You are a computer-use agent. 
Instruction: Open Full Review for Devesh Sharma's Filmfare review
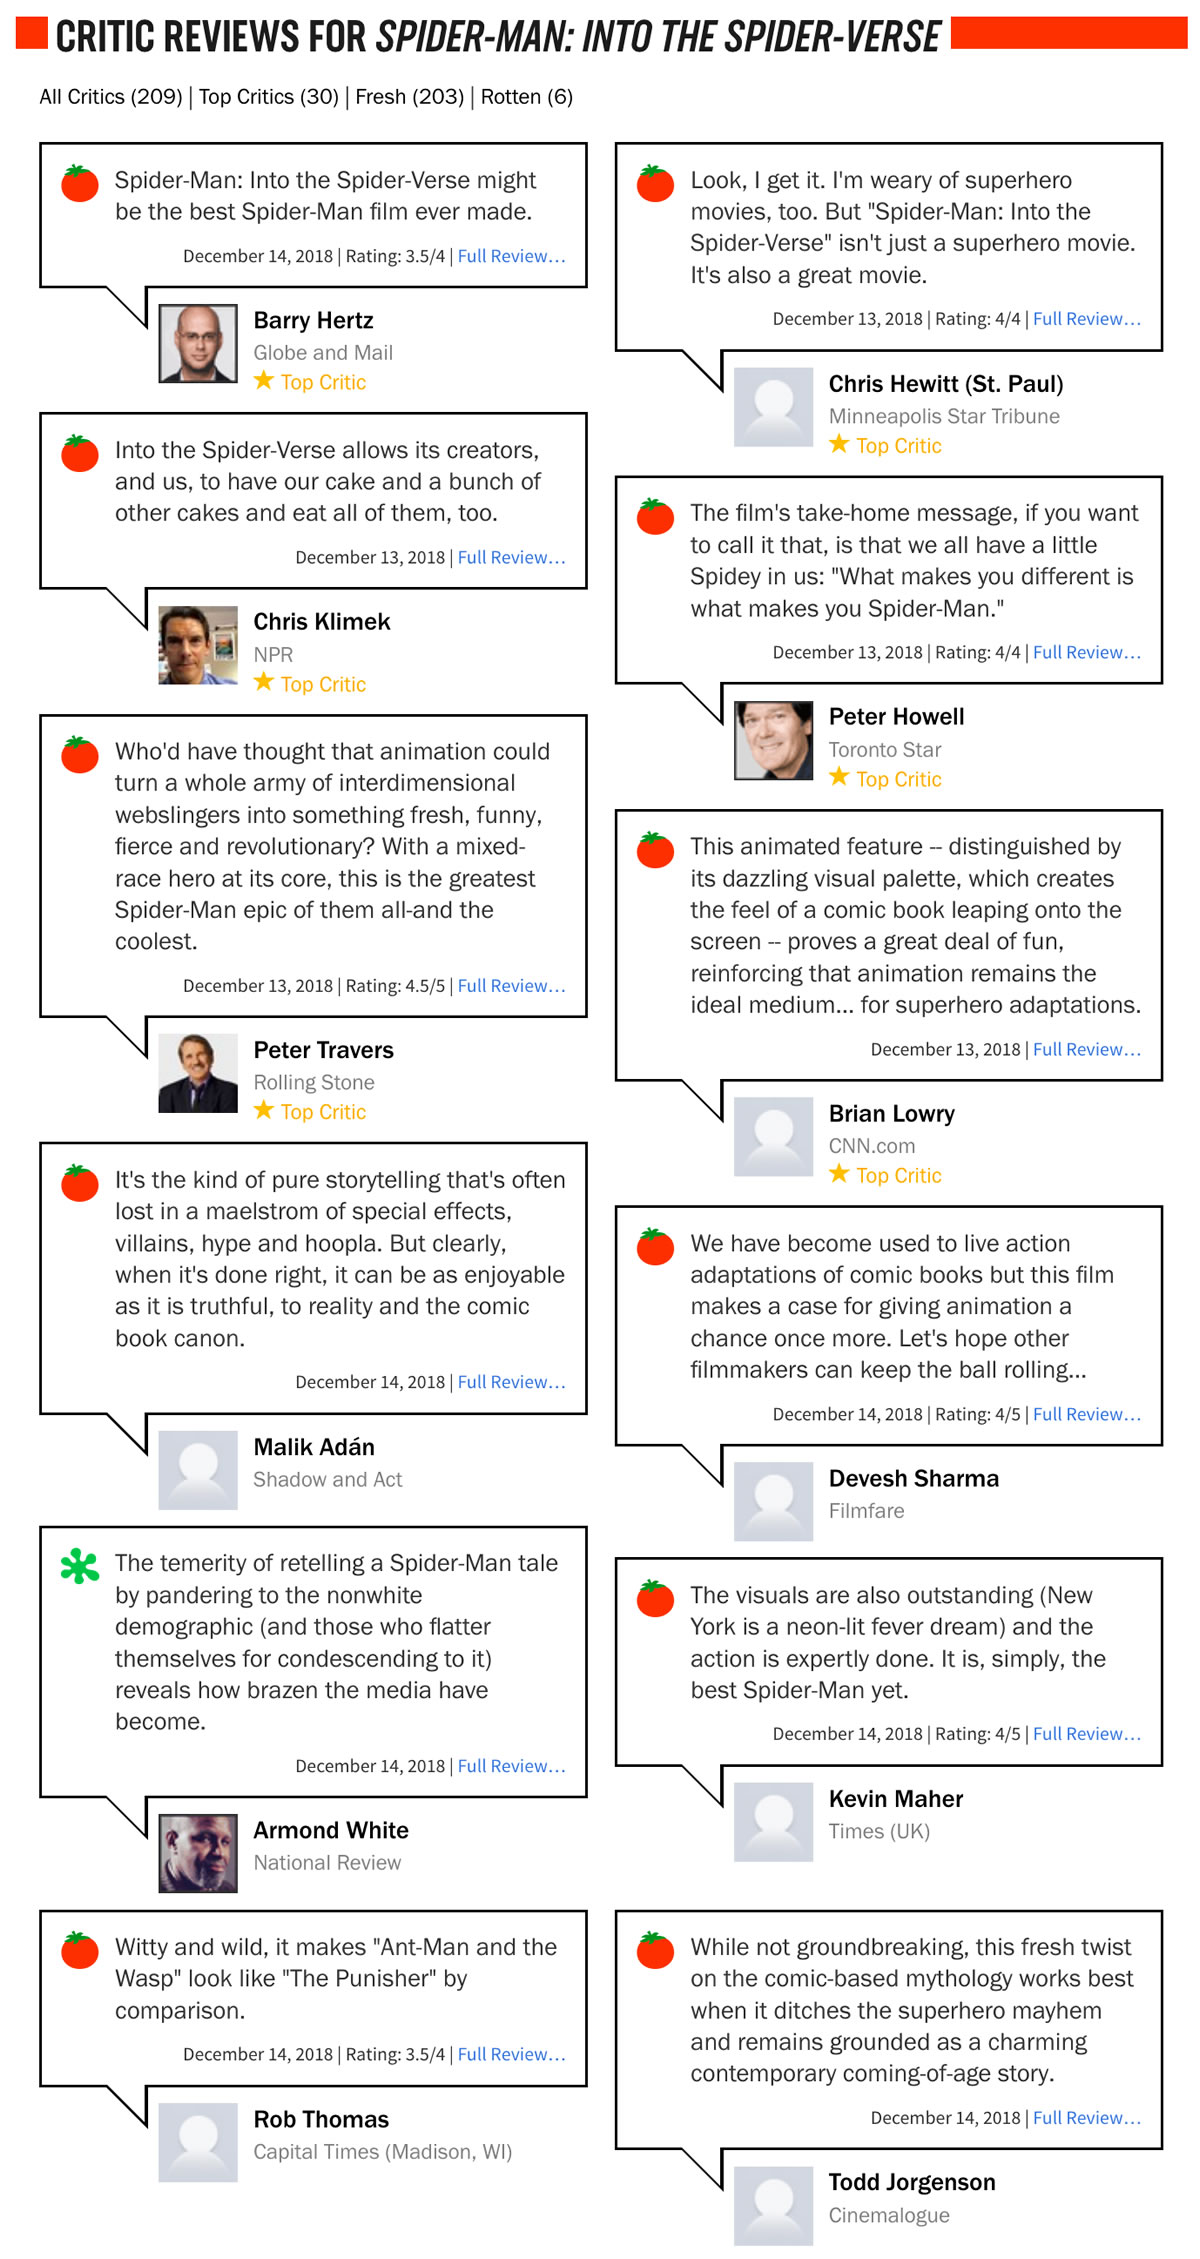[x=1086, y=1414]
